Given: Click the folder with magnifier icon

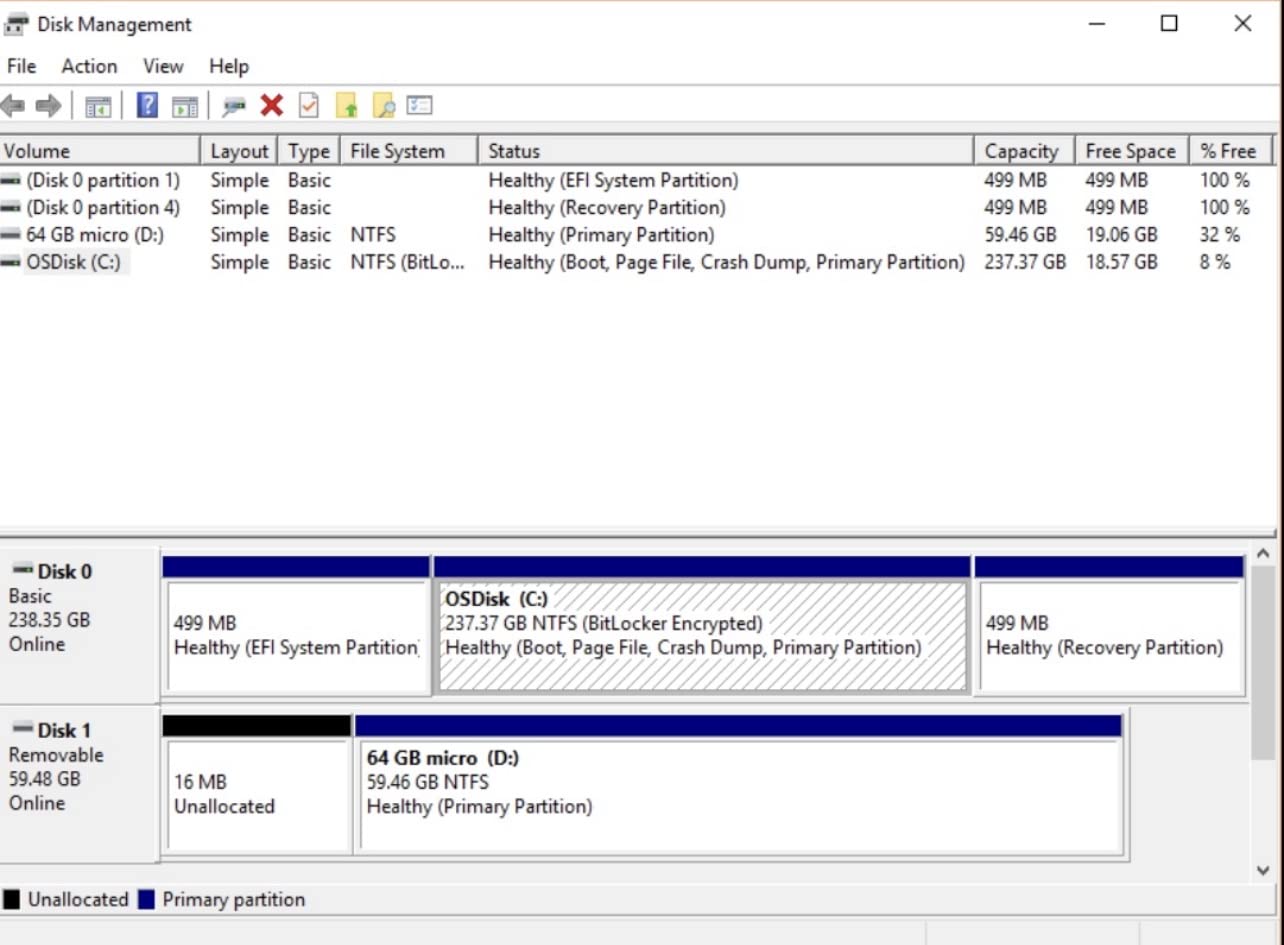Looking at the screenshot, I should (x=383, y=105).
